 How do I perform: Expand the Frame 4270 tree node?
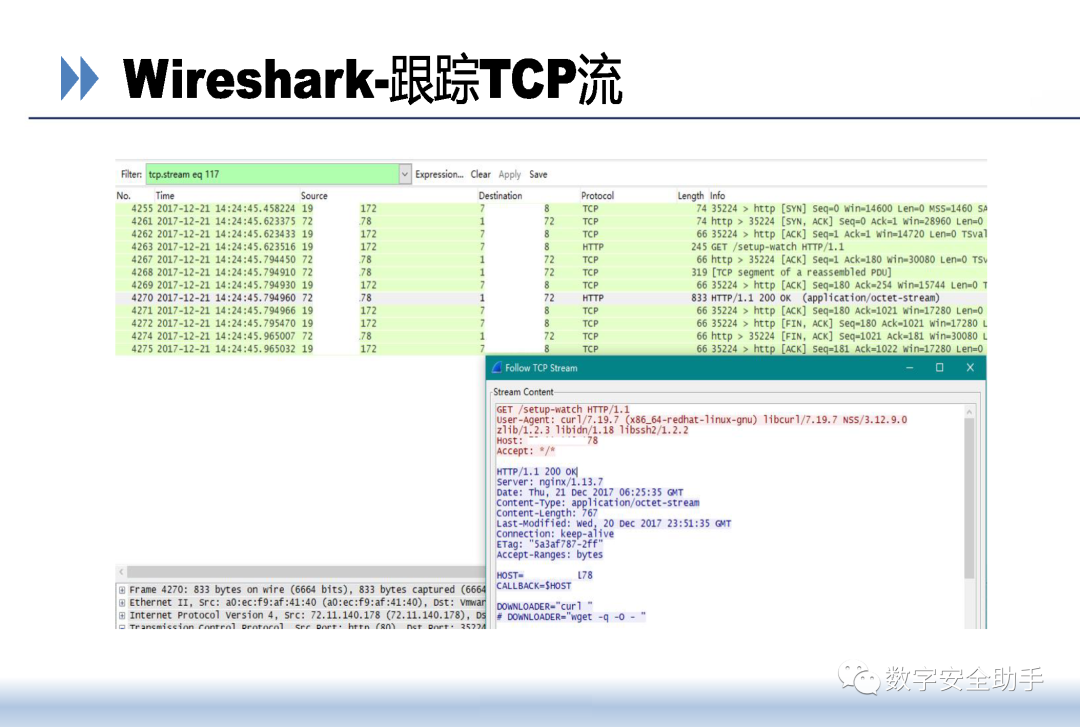click(122, 590)
